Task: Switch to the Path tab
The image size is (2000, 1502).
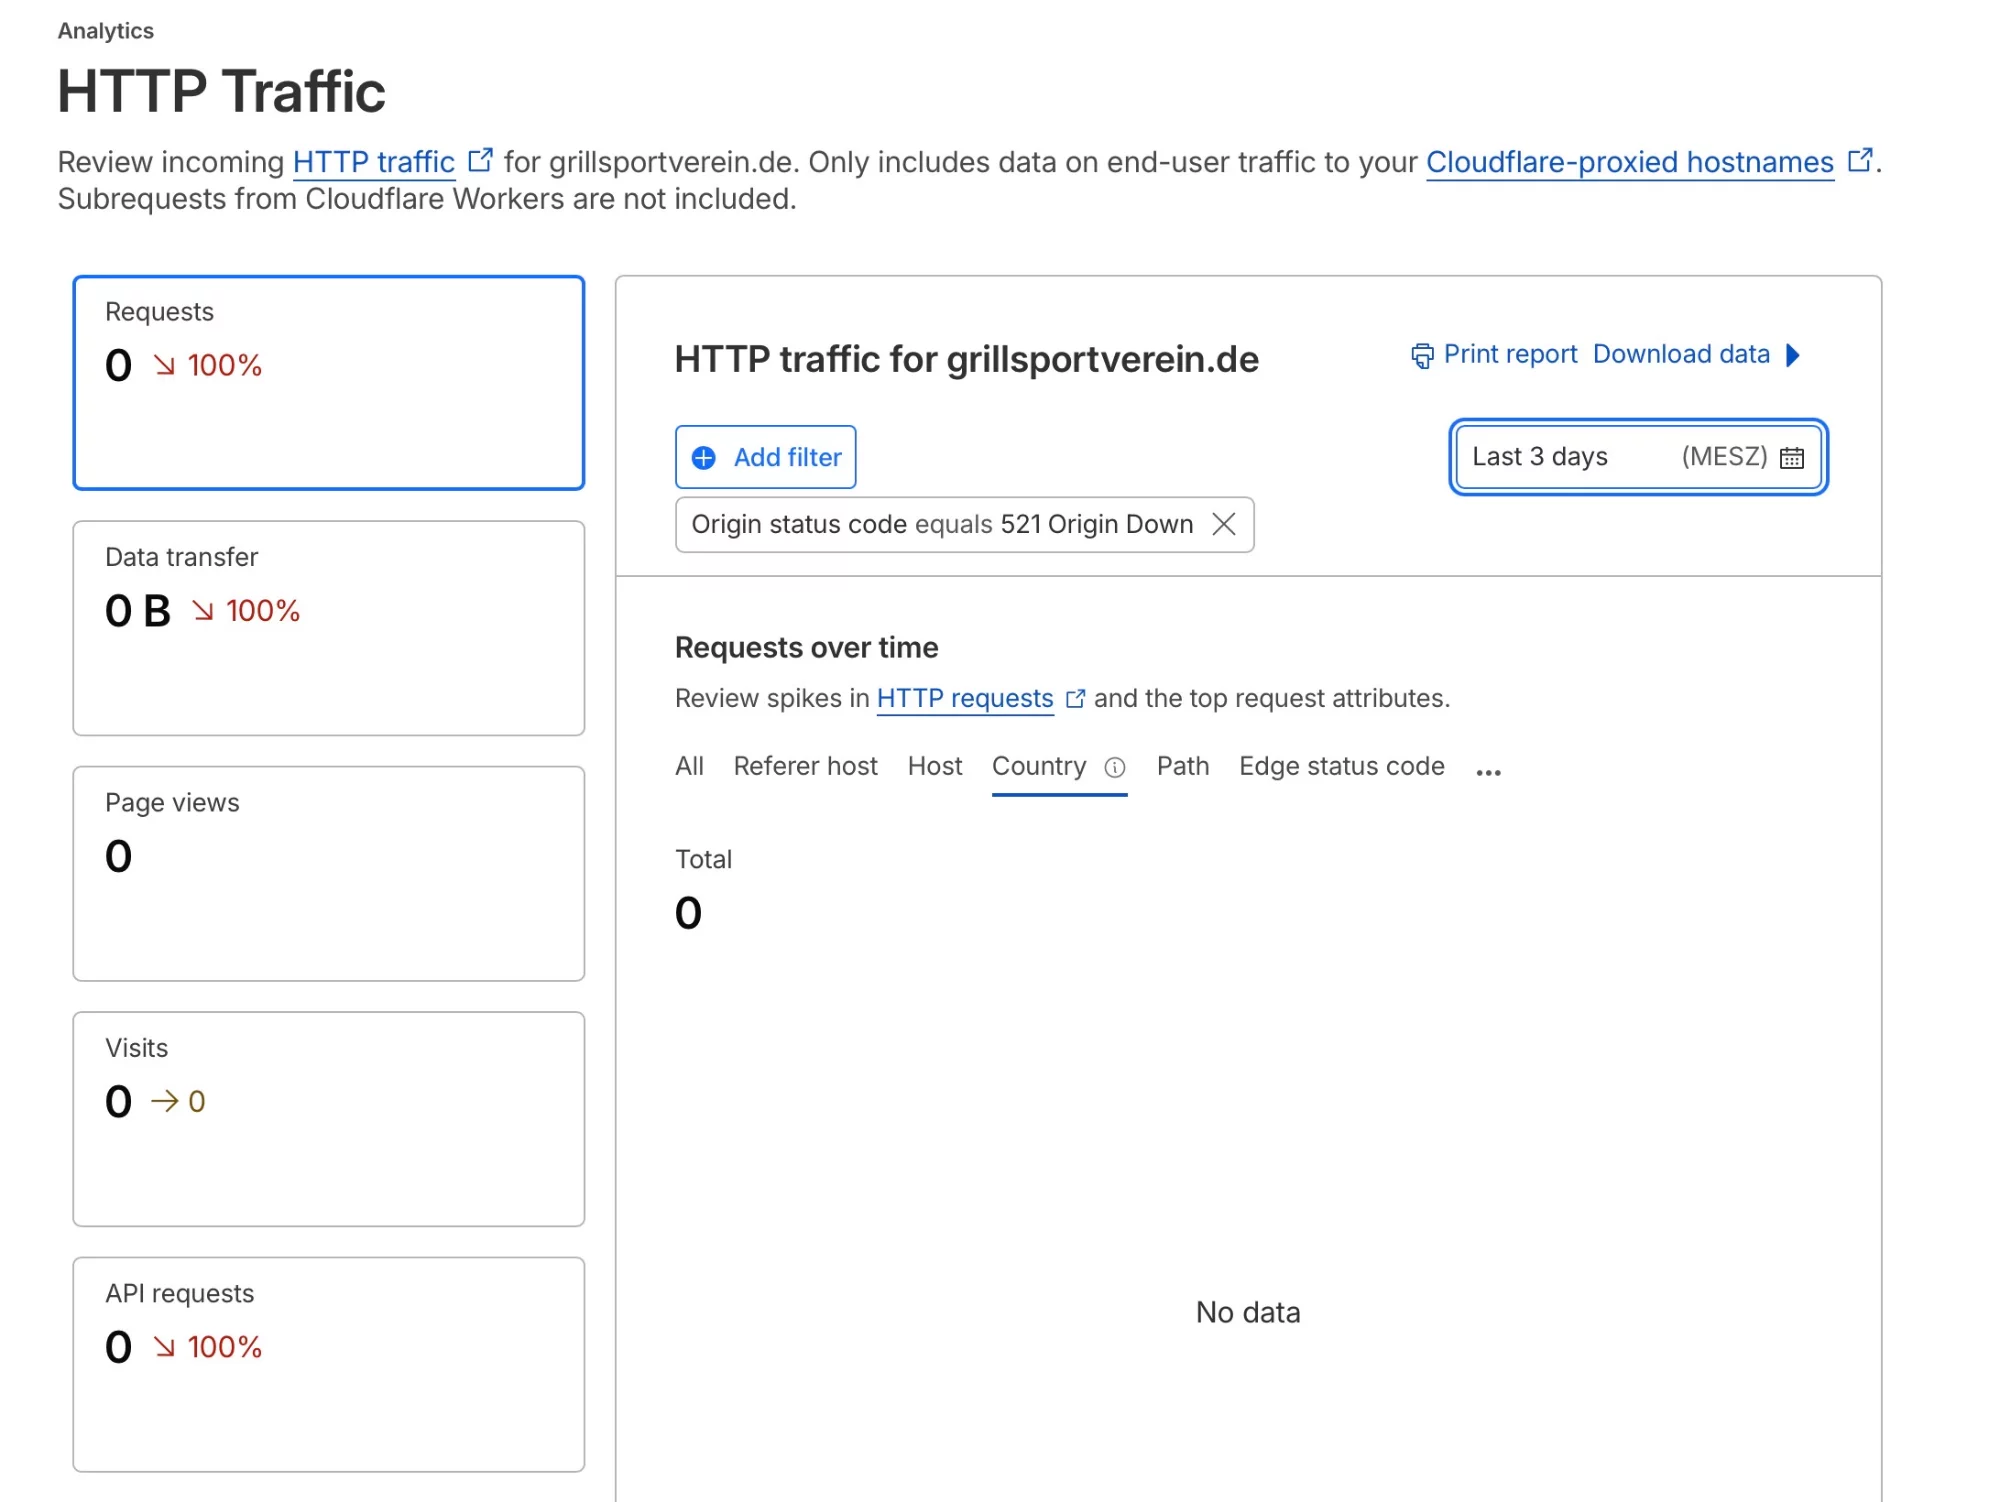Action: 1183,766
